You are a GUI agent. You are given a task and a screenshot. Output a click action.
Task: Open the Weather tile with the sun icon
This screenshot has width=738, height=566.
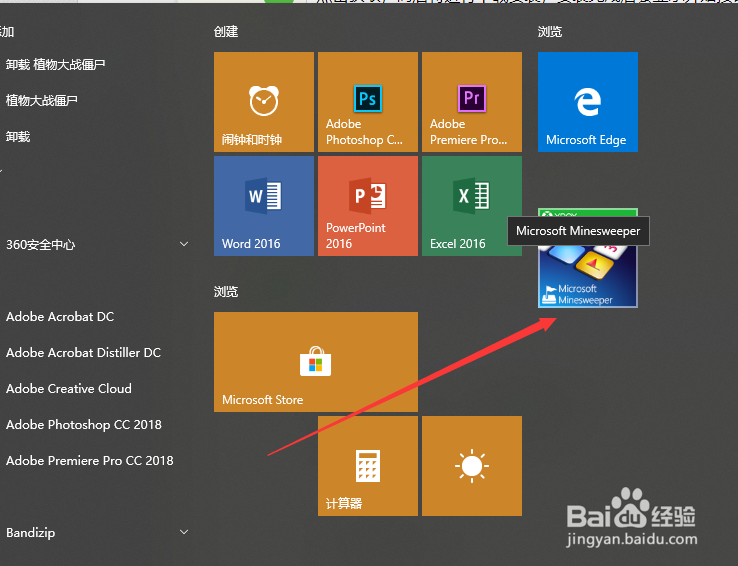coord(472,466)
